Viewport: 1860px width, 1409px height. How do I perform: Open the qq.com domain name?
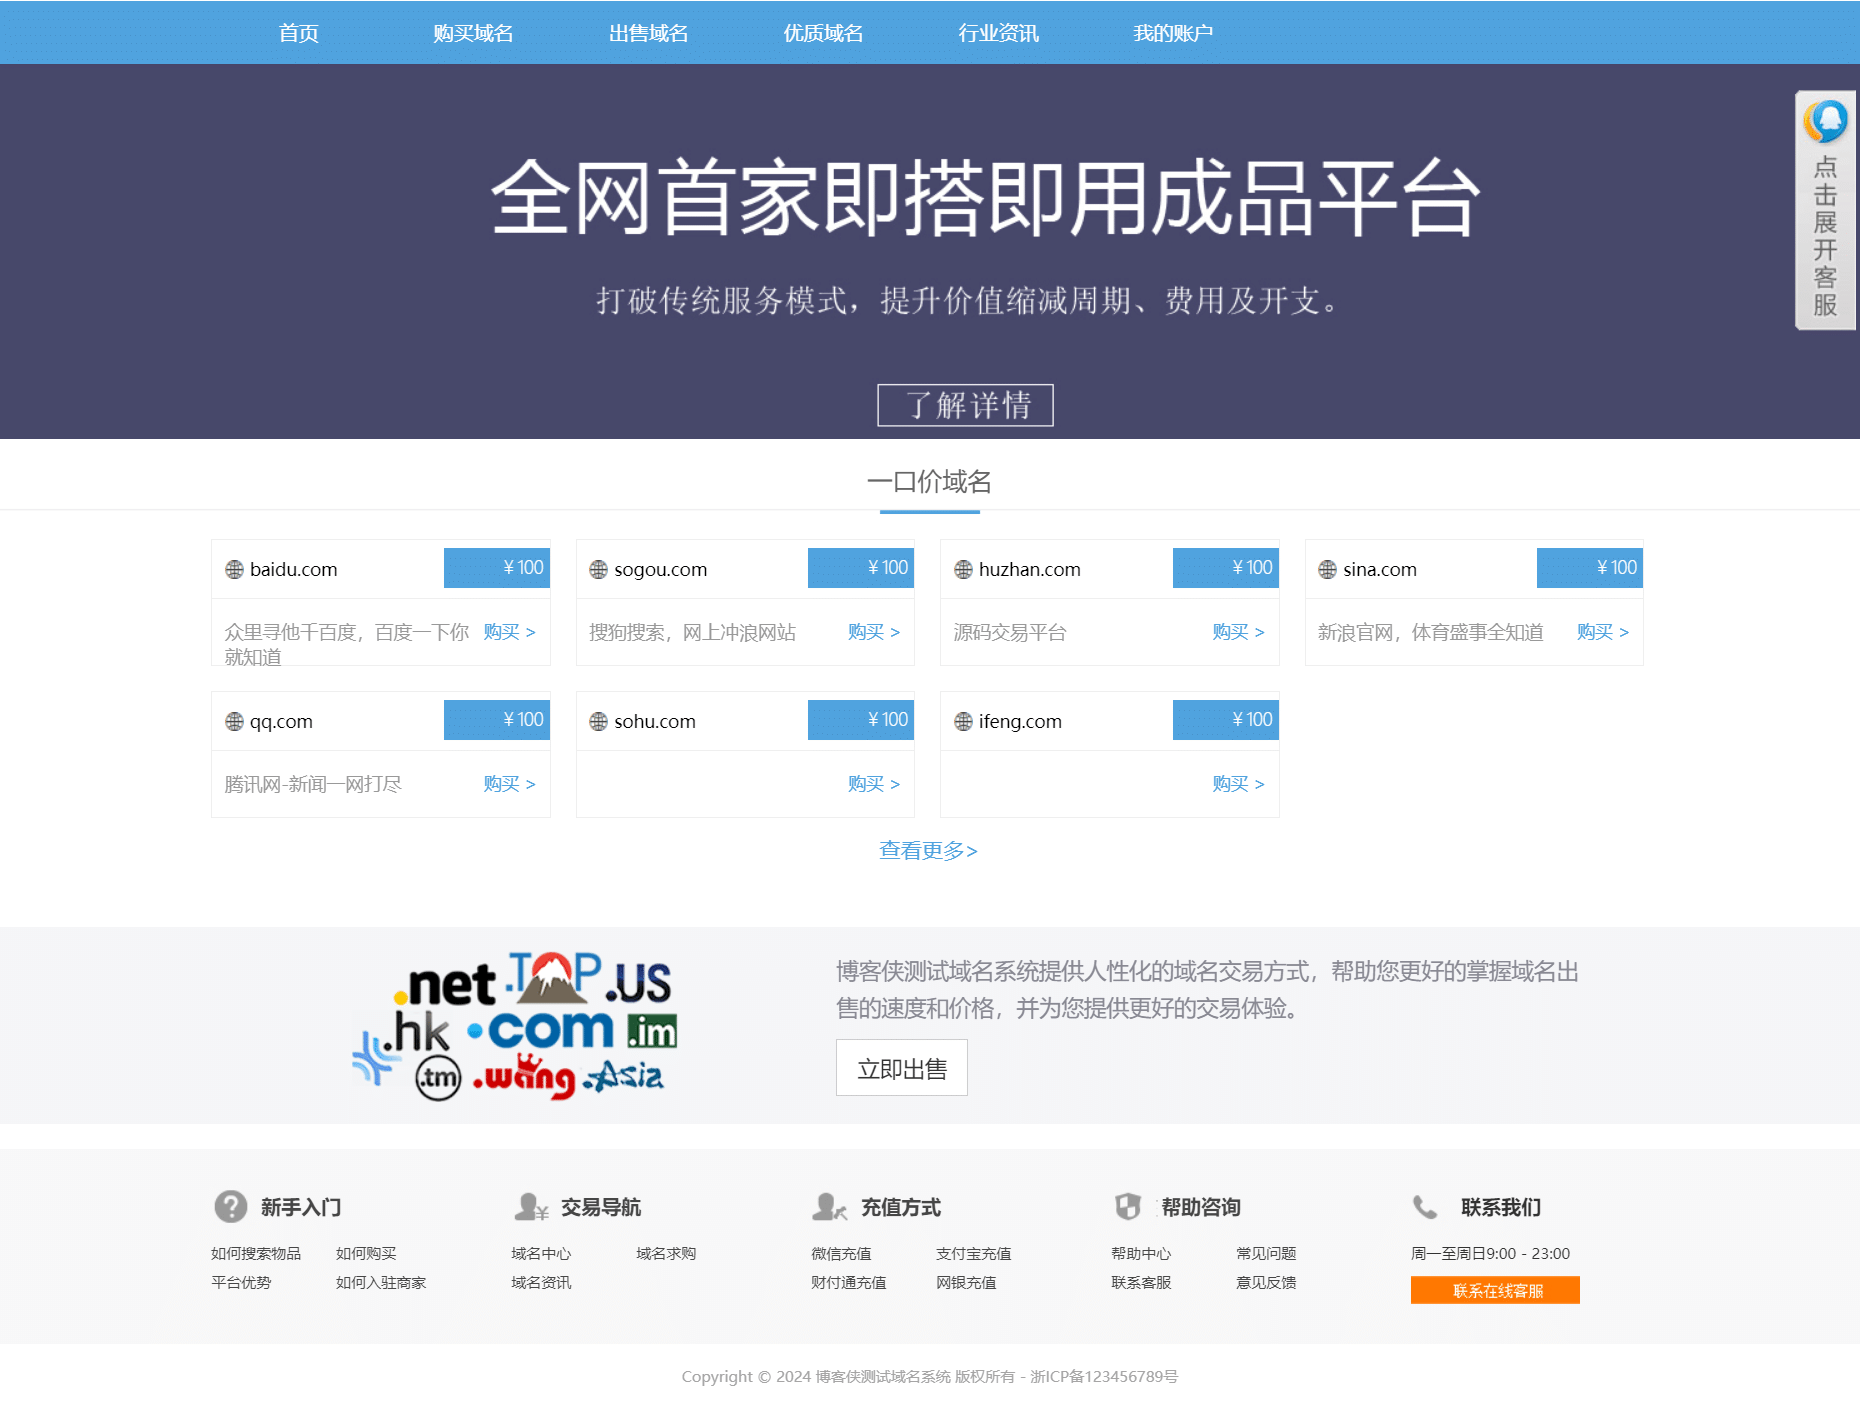pyautogui.click(x=281, y=721)
